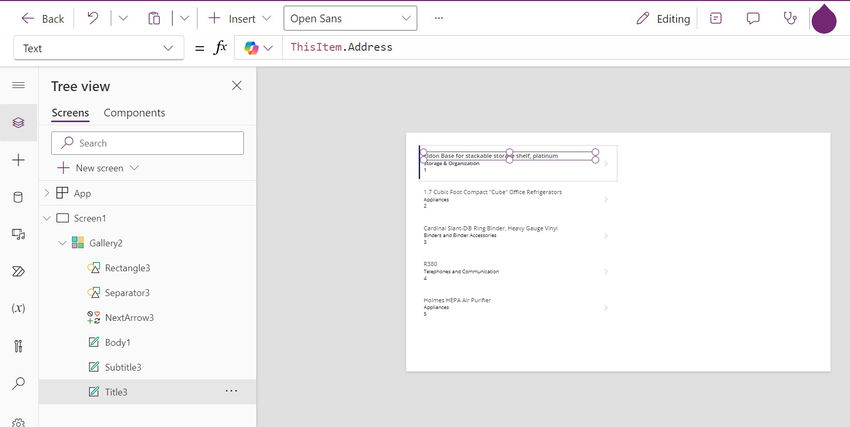This screenshot has width=850, height=427.
Task: Open the Open Sans font dropdown
Action: (x=350, y=18)
